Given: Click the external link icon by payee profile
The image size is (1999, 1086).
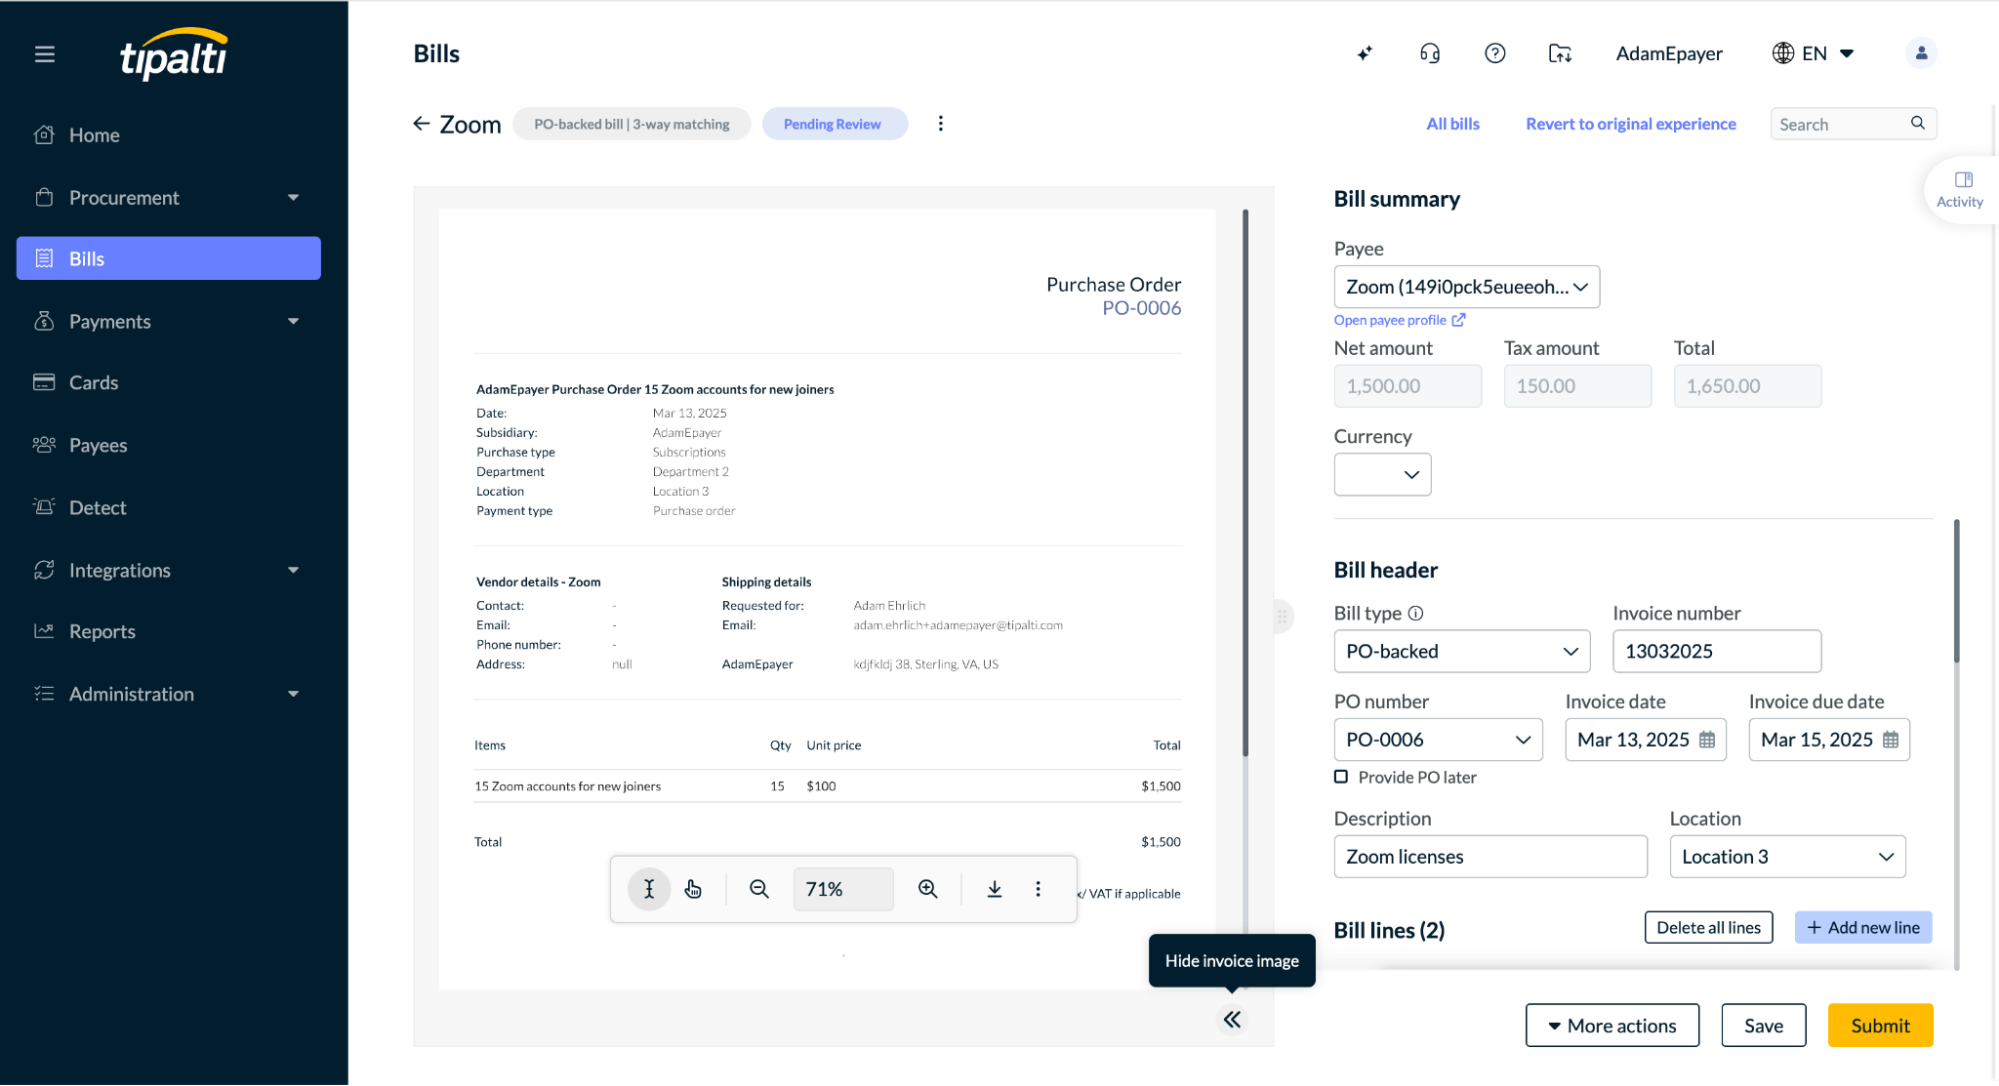Looking at the screenshot, I should point(1459,320).
